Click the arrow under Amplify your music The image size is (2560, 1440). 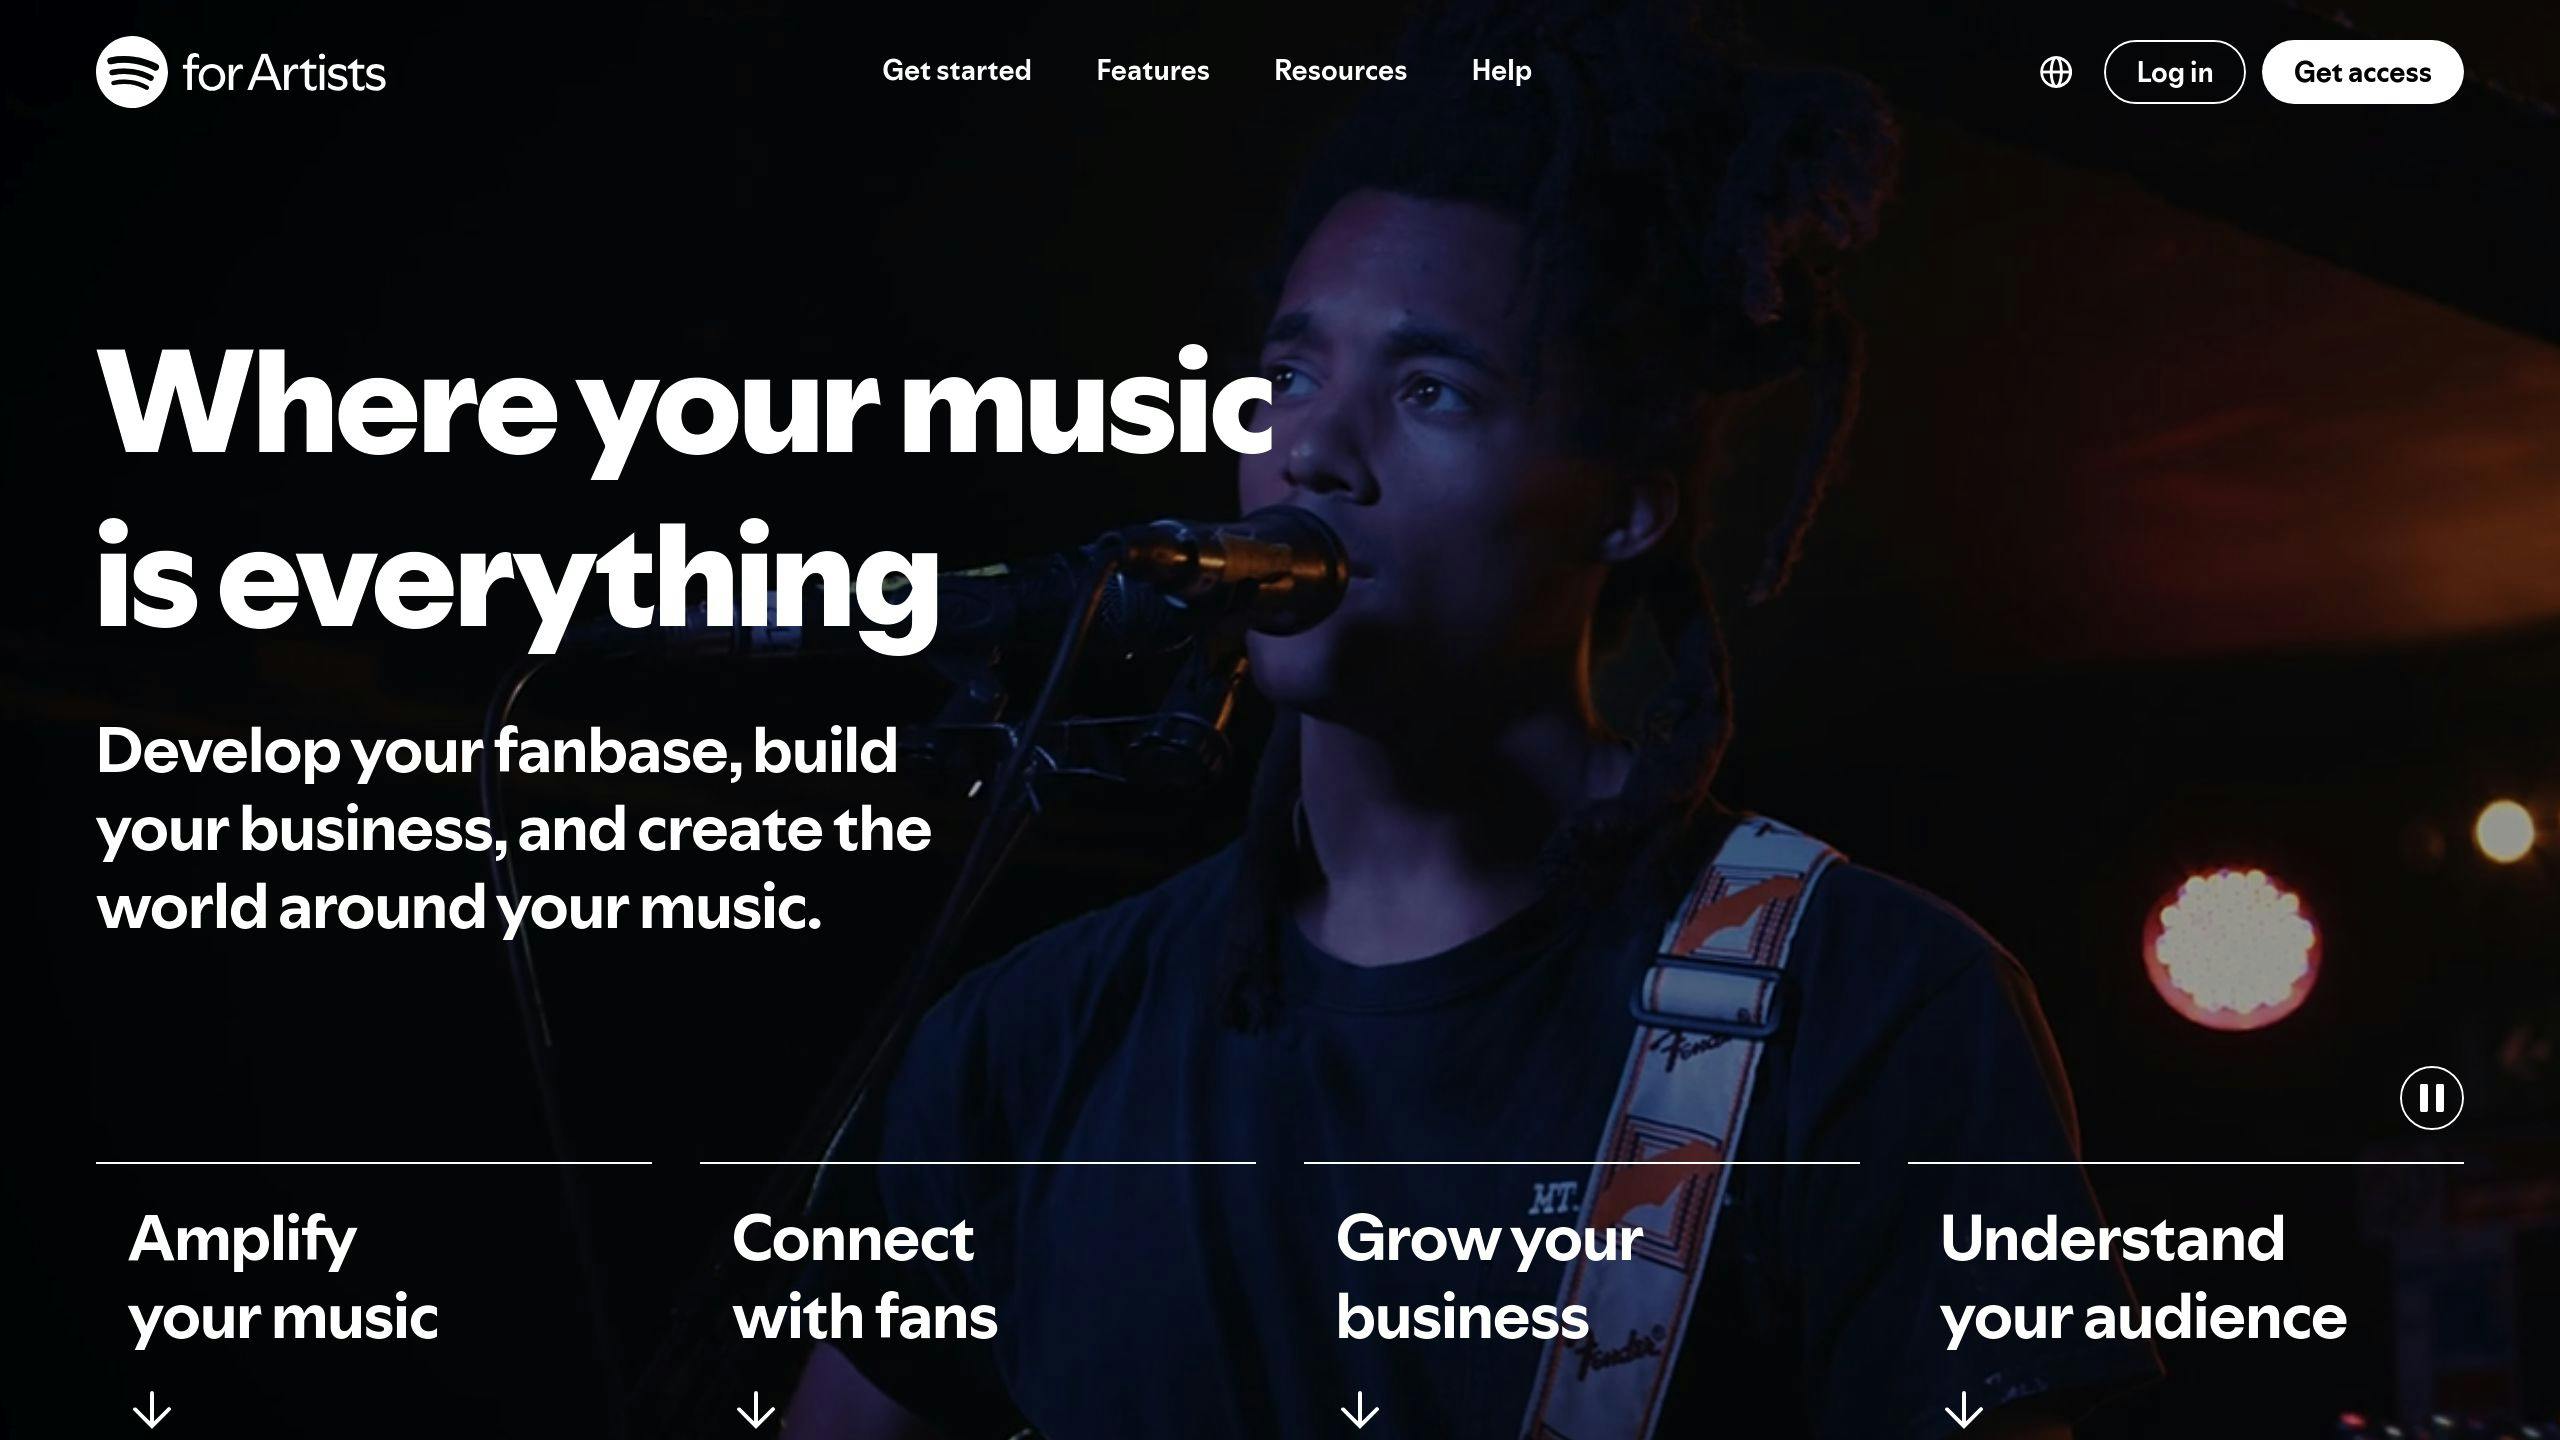click(152, 1411)
